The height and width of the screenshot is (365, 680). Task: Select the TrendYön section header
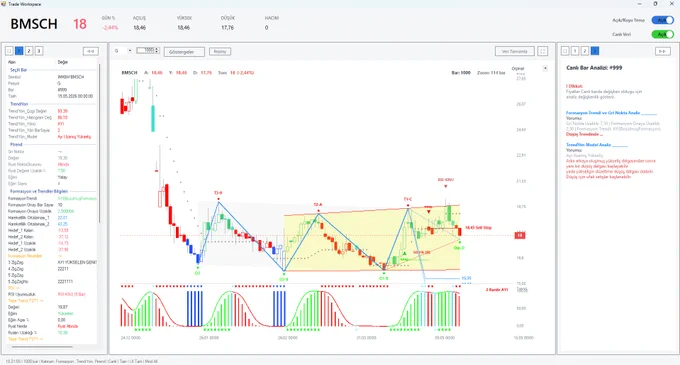(x=19, y=104)
